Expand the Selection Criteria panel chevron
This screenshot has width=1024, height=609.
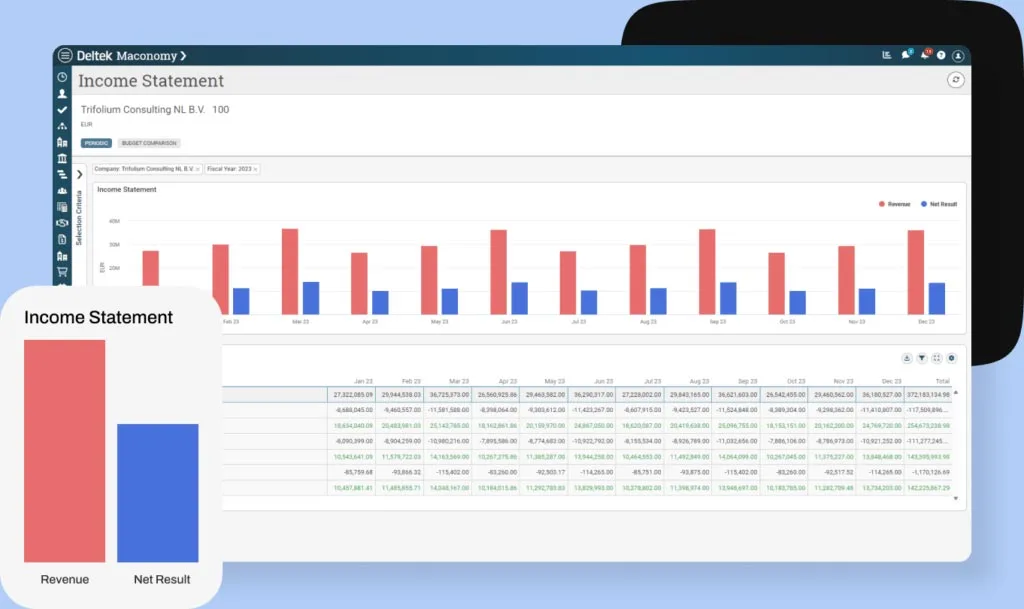pos(80,174)
